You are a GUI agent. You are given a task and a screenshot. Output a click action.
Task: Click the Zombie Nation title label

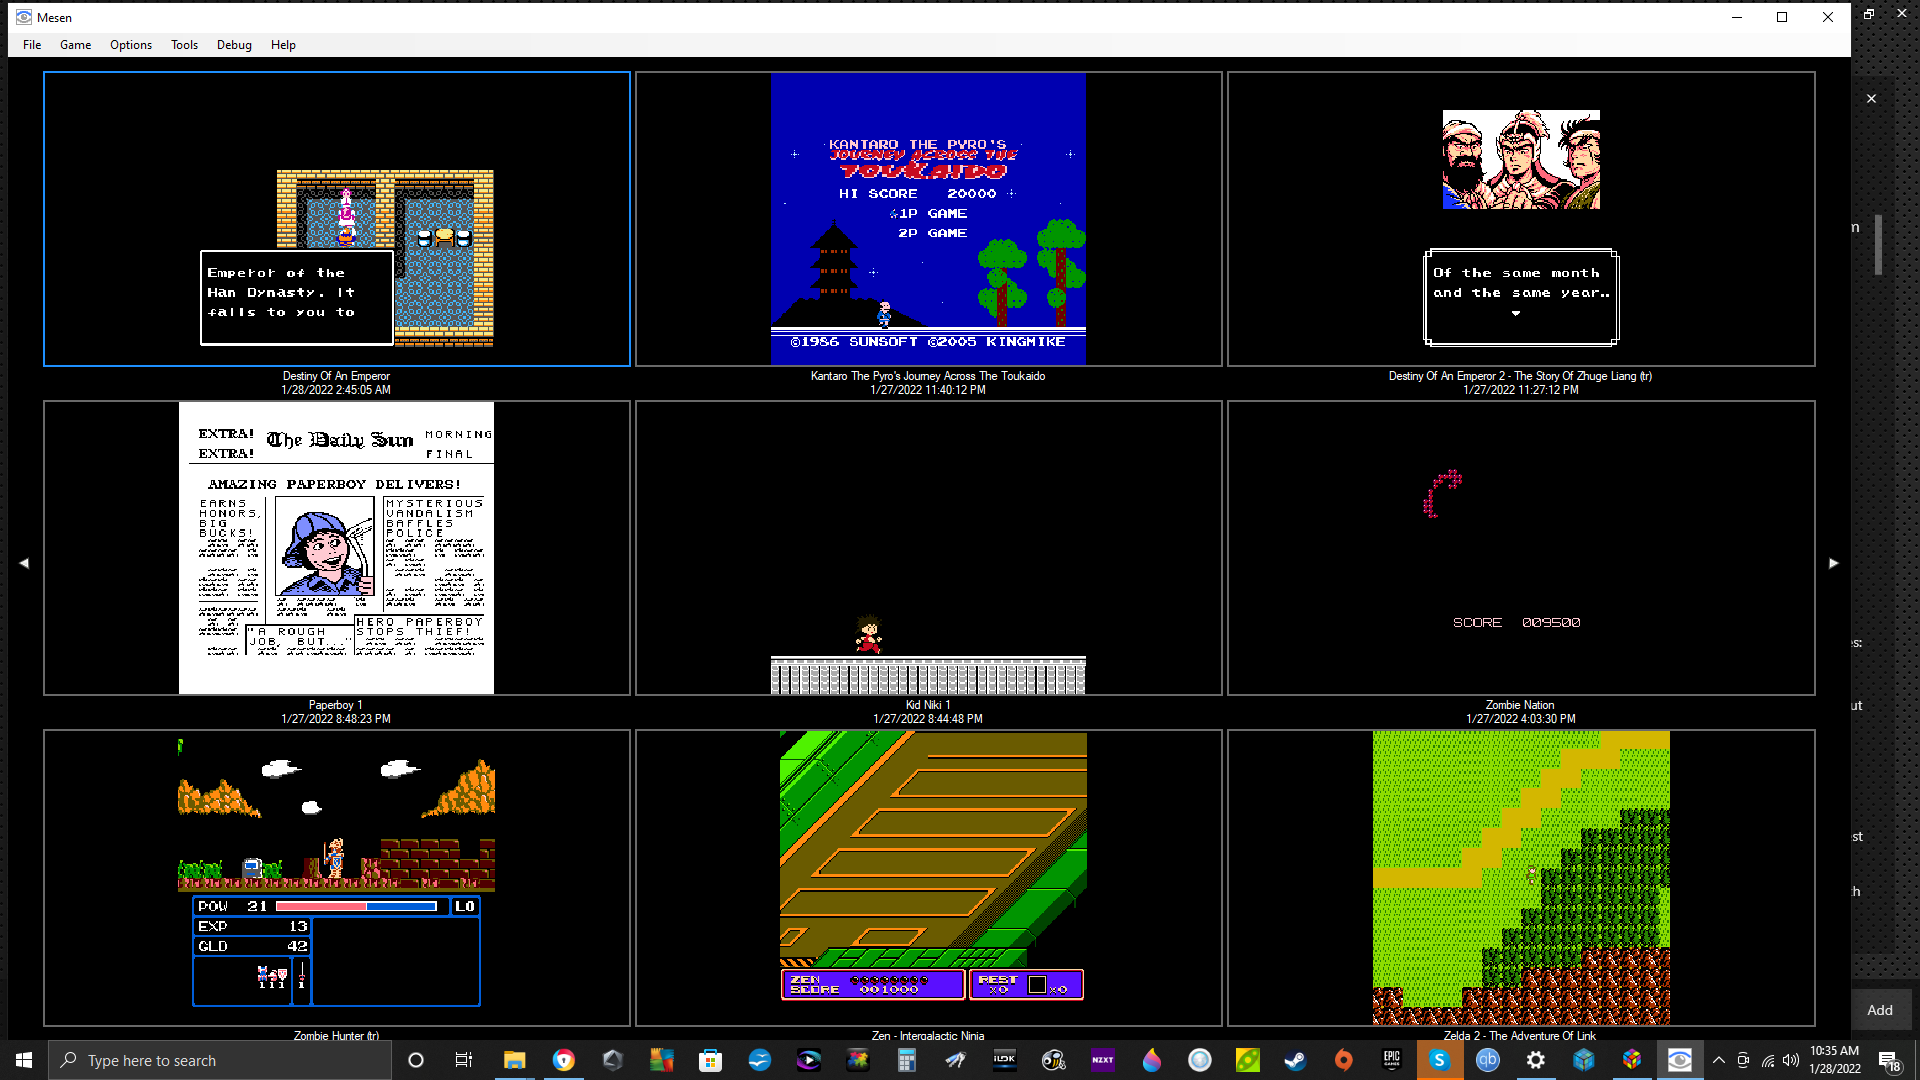1520,705
